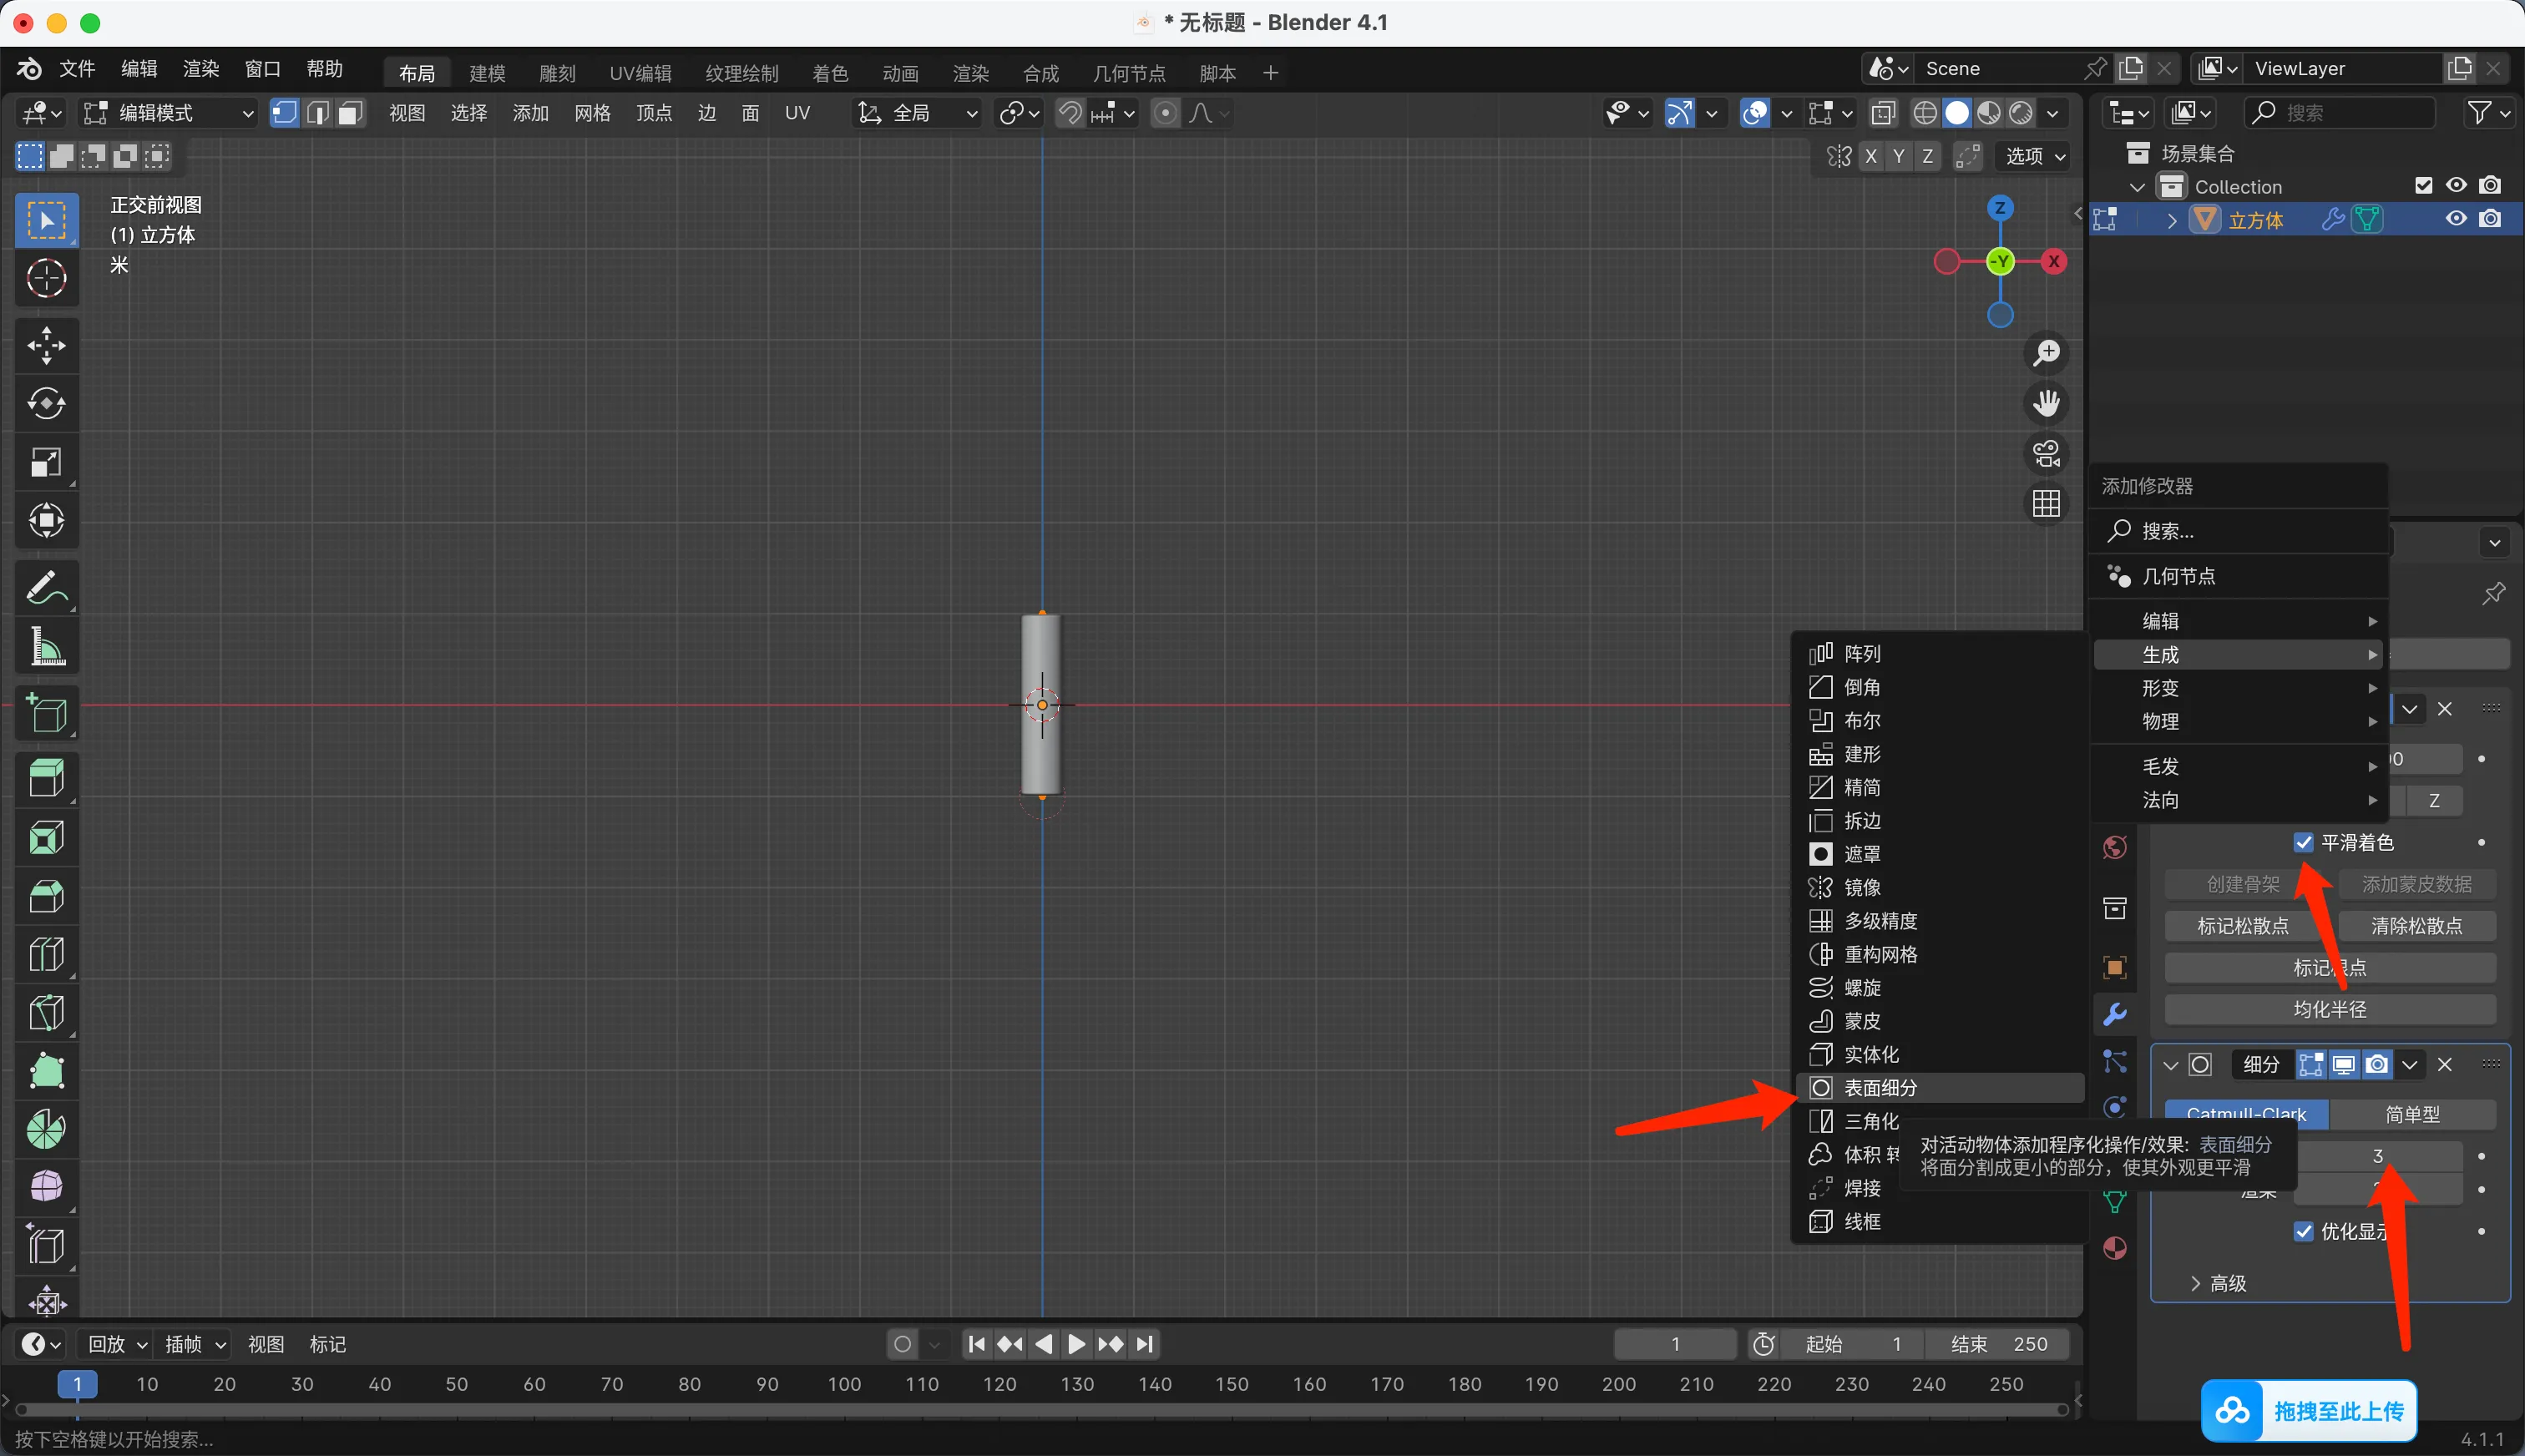Hide 立方体 object with eye icon
Screen dimensions: 2525x1456
2455,219
